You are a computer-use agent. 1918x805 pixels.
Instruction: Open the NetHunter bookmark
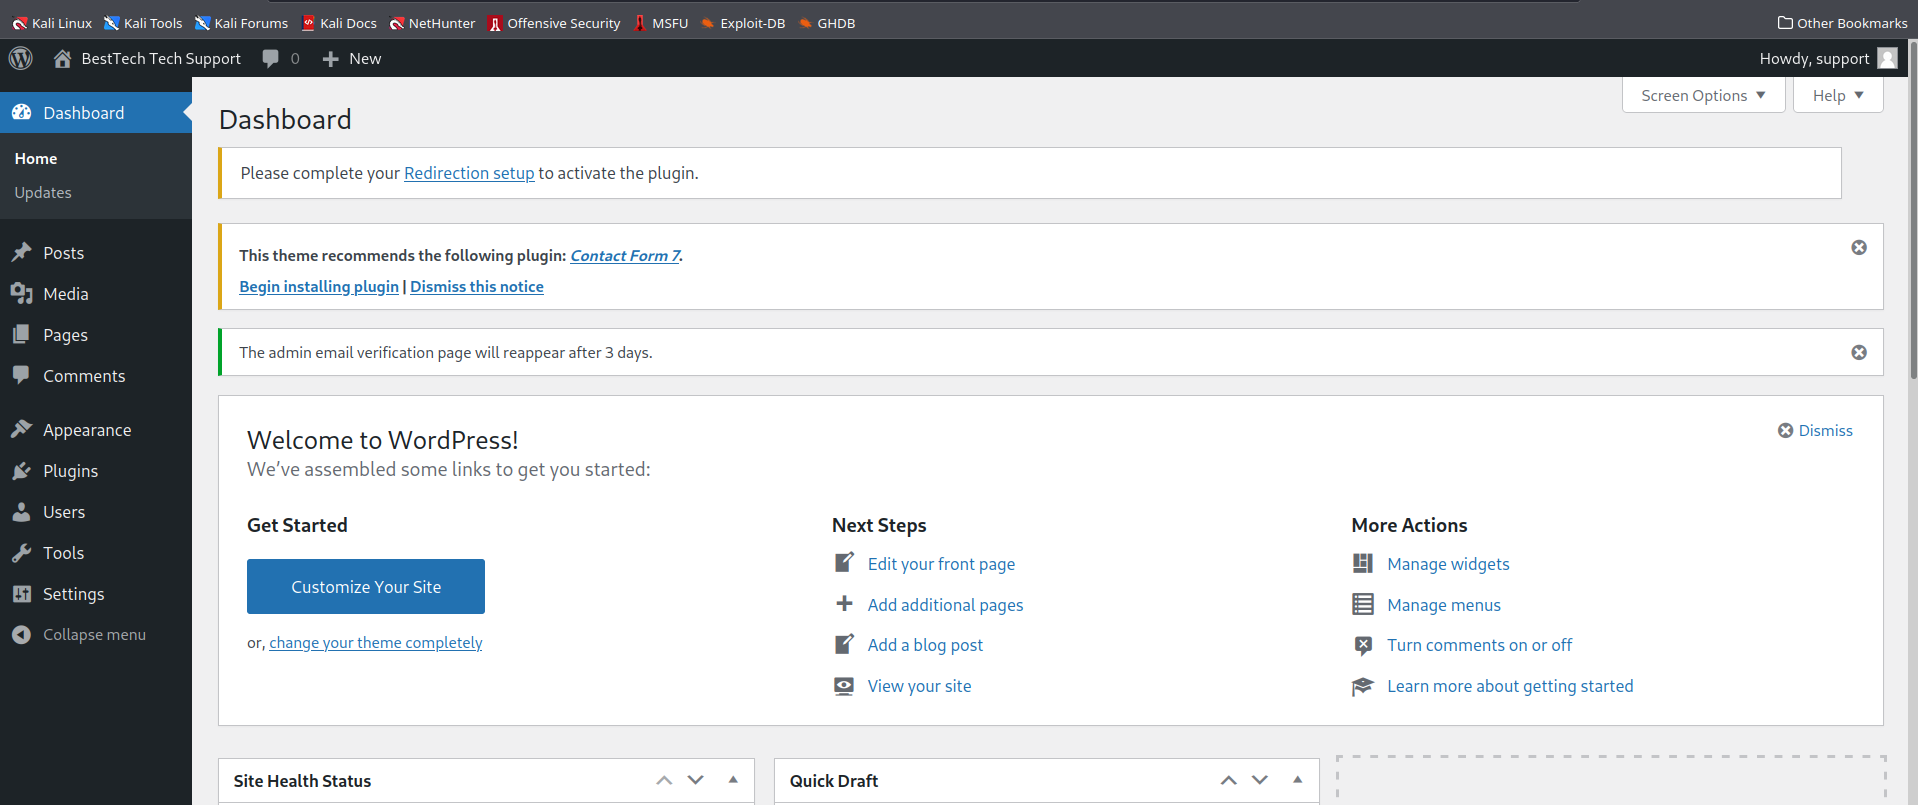coord(432,23)
